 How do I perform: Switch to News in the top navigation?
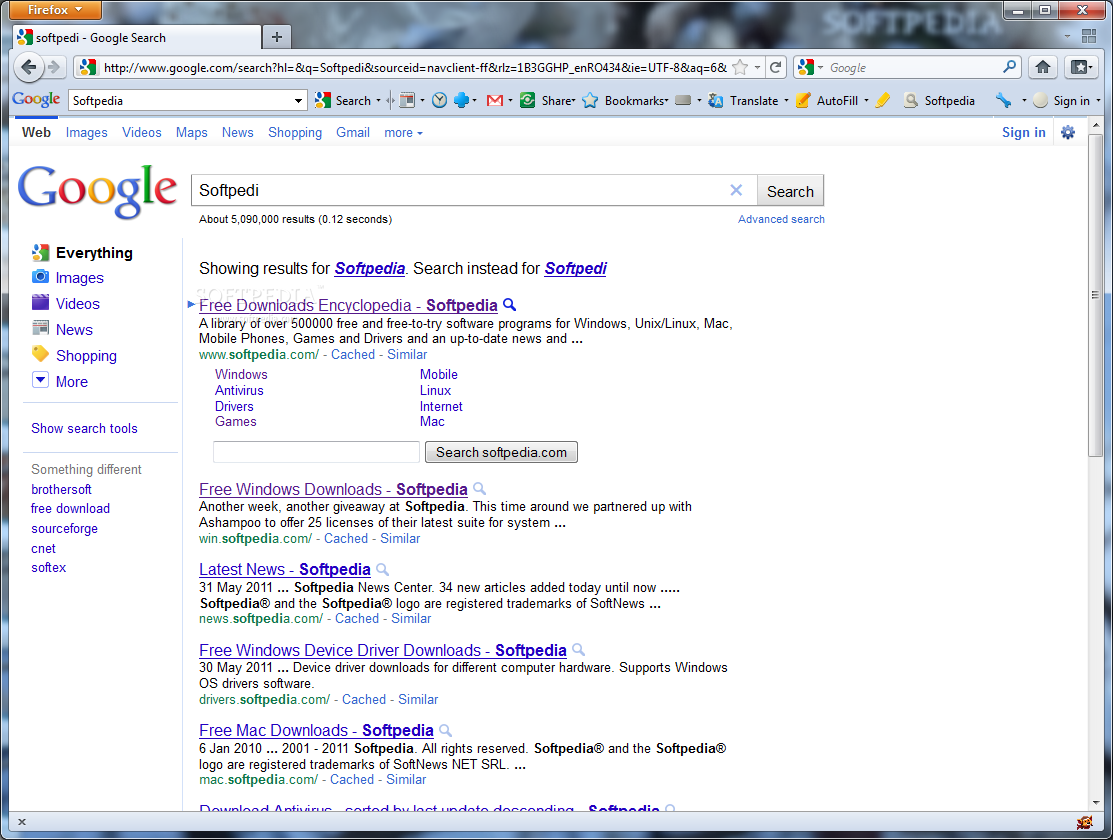(237, 133)
